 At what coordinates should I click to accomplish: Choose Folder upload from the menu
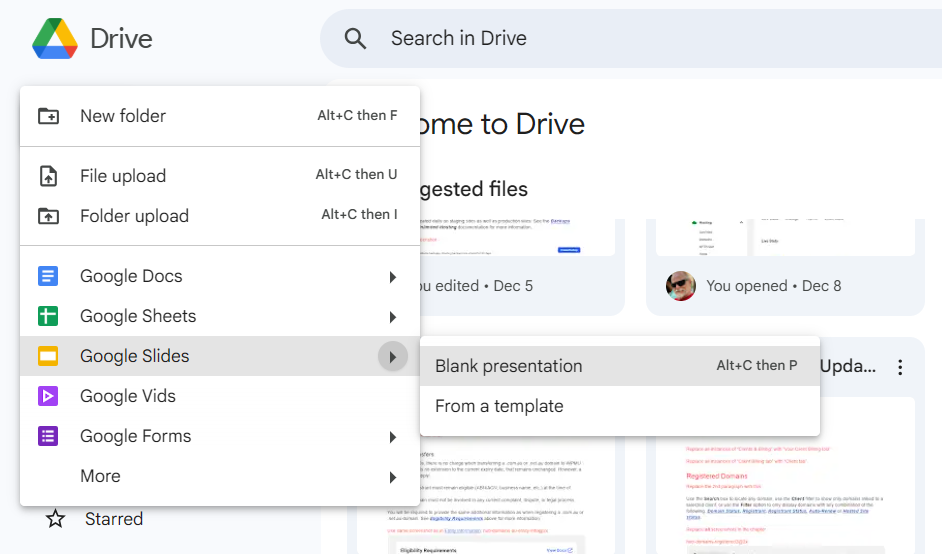(x=220, y=216)
